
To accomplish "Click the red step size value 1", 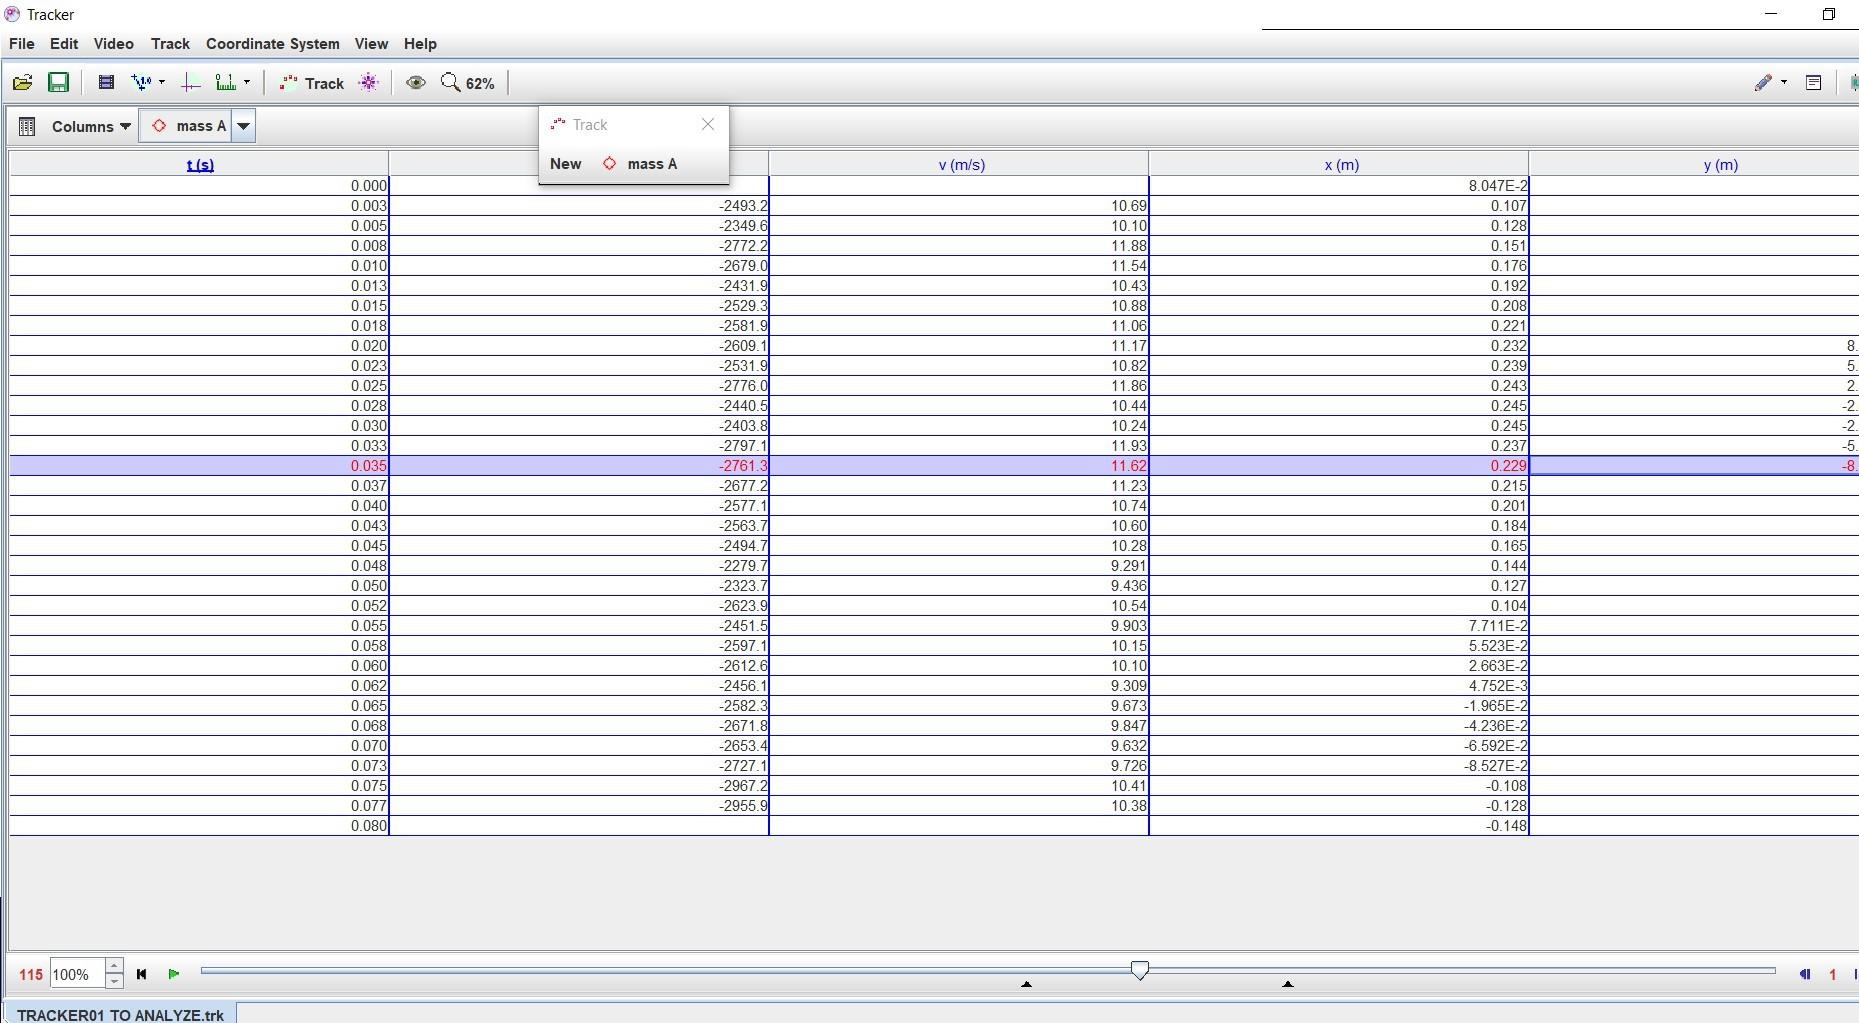I will pos(1833,974).
